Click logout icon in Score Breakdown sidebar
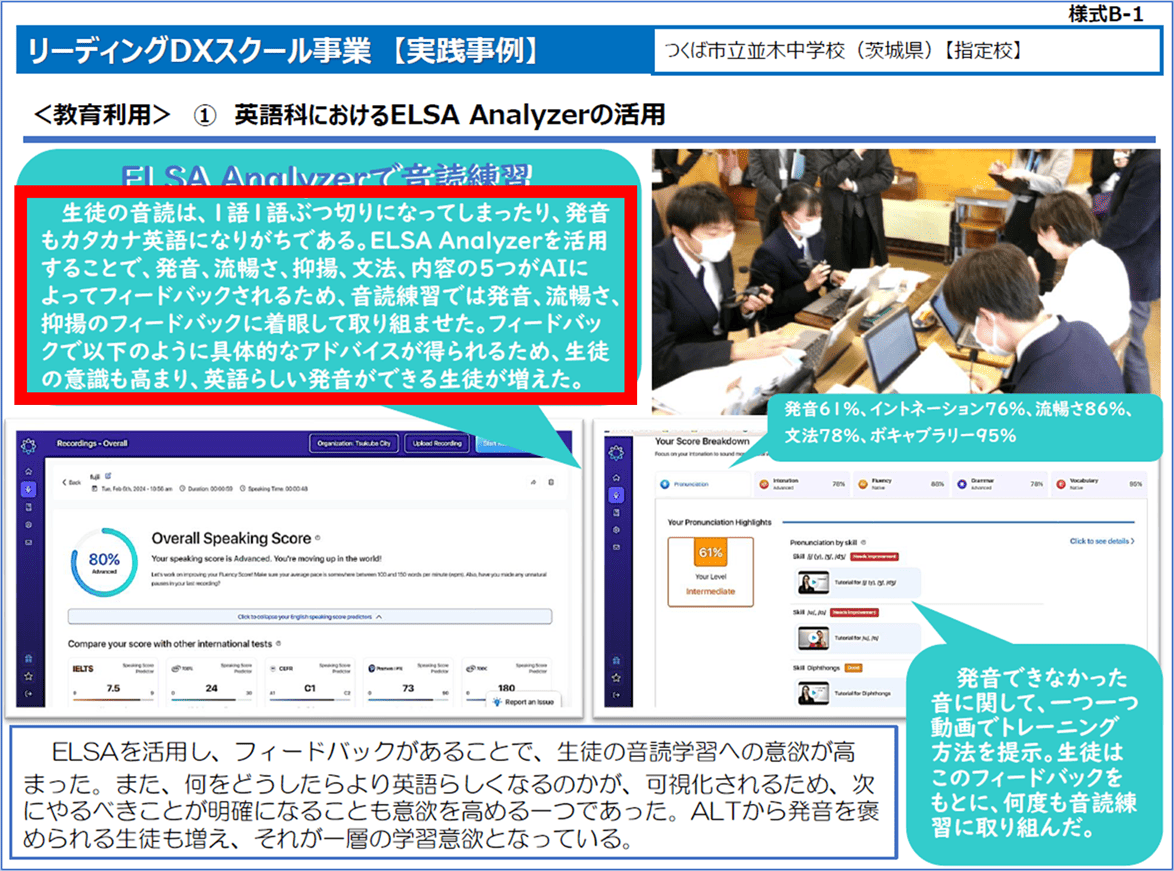Screen dimensions: 1174x871 pyautogui.click(x=616, y=695)
